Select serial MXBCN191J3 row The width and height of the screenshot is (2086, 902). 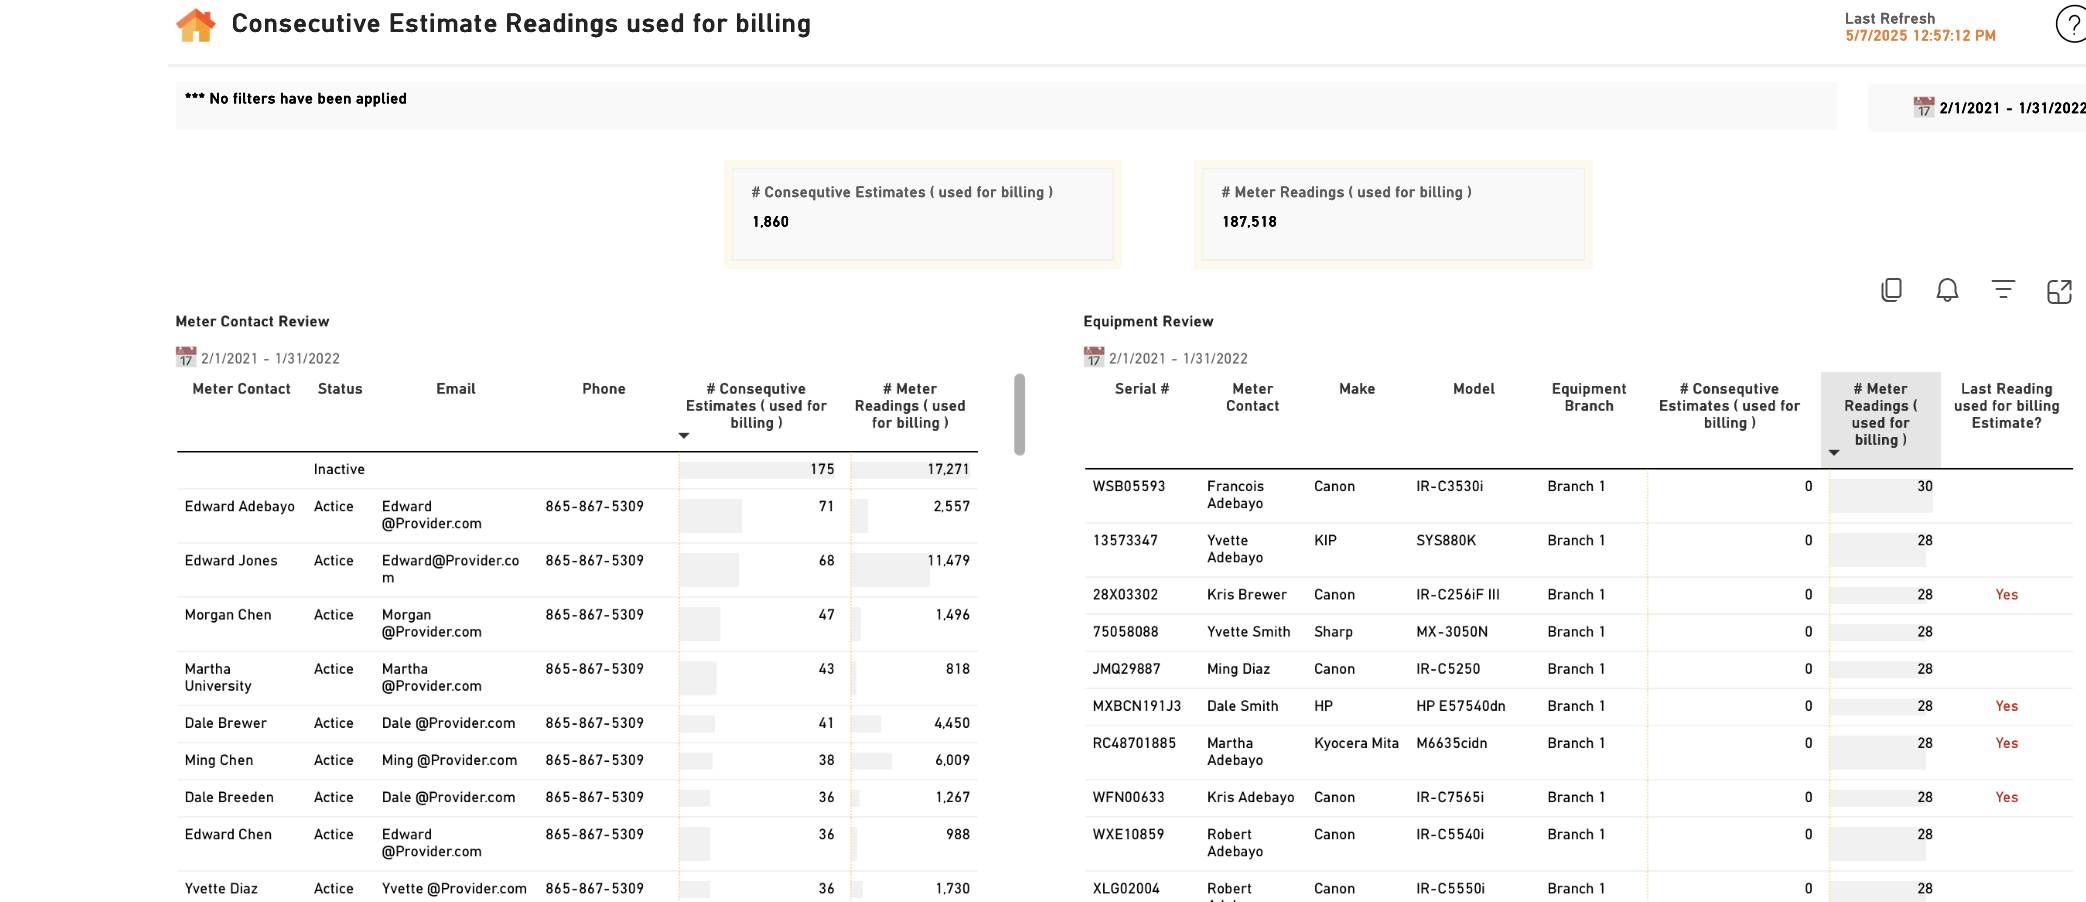click(x=1578, y=705)
